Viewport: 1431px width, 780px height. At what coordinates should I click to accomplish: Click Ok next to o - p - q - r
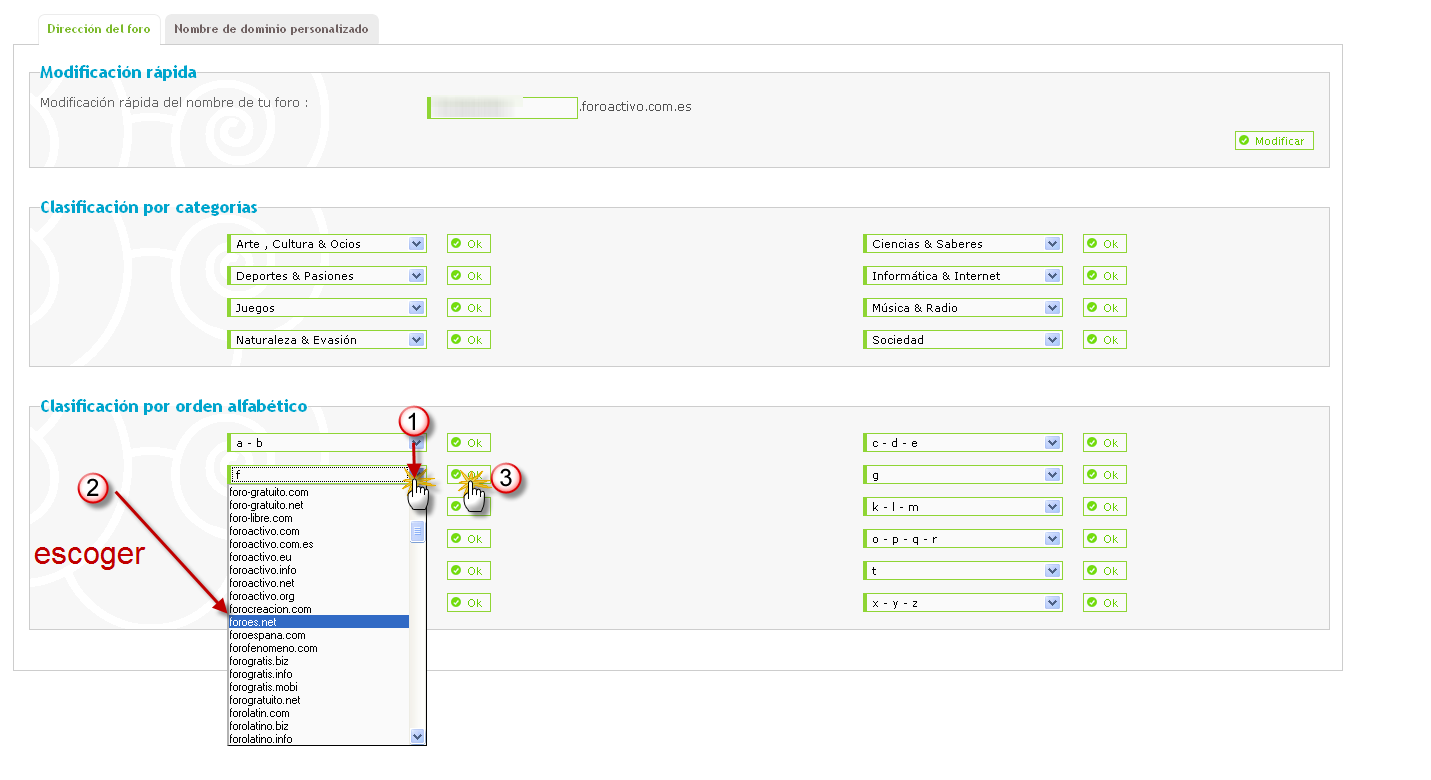pos(1104,539)
